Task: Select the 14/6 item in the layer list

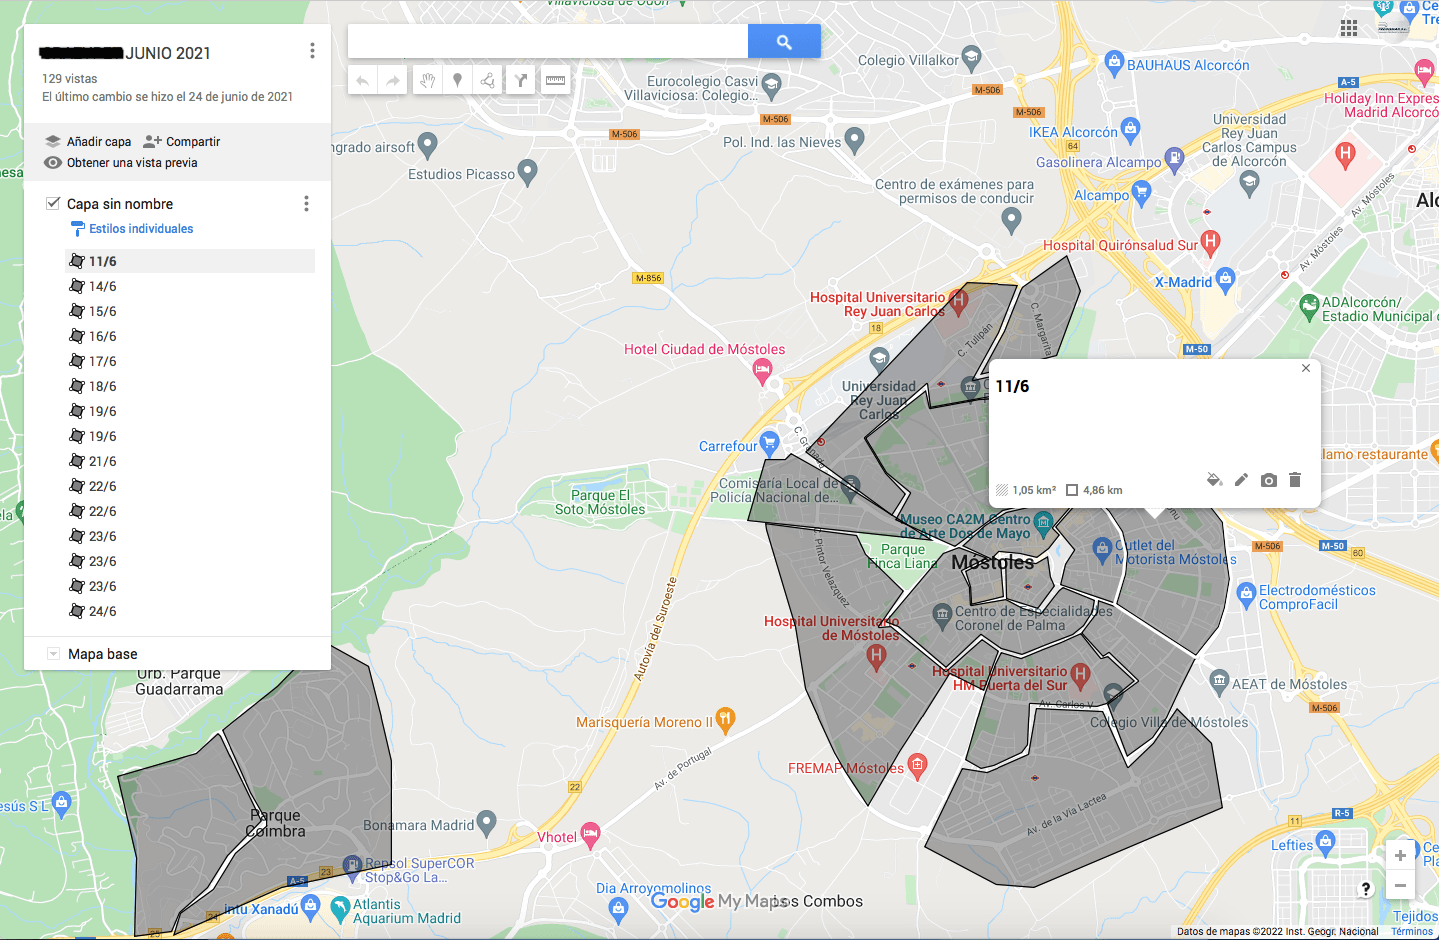Action: pyautogui.click(x=190, y=286)
